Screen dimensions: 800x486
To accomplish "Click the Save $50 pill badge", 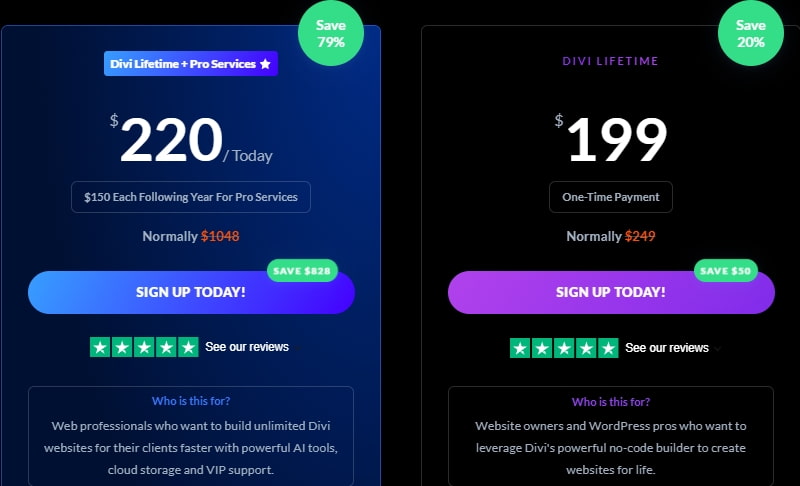I will pos(725,270).
